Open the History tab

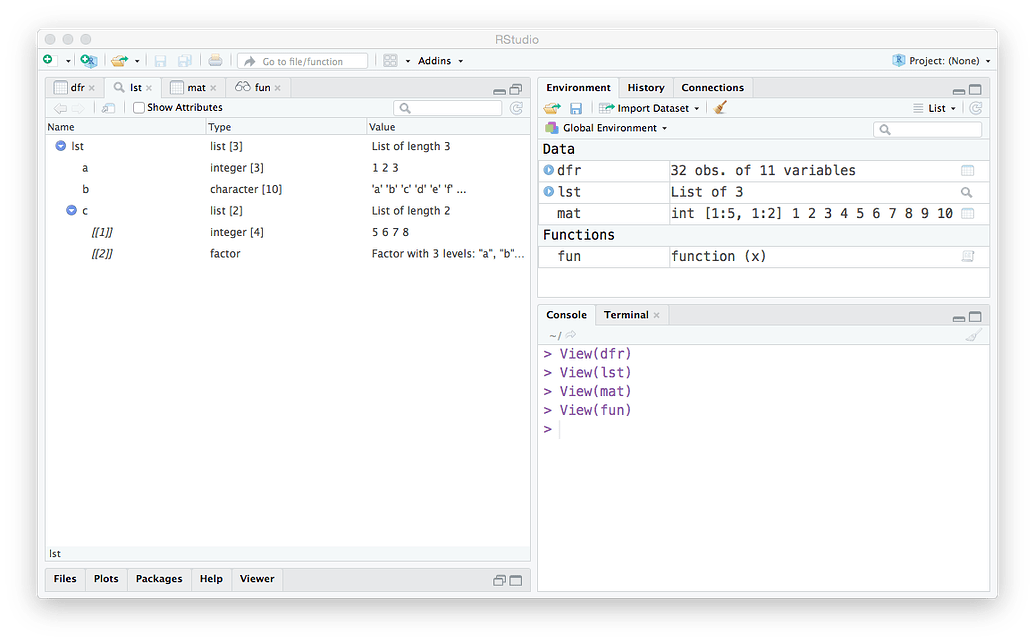click(x=646, y=88)
